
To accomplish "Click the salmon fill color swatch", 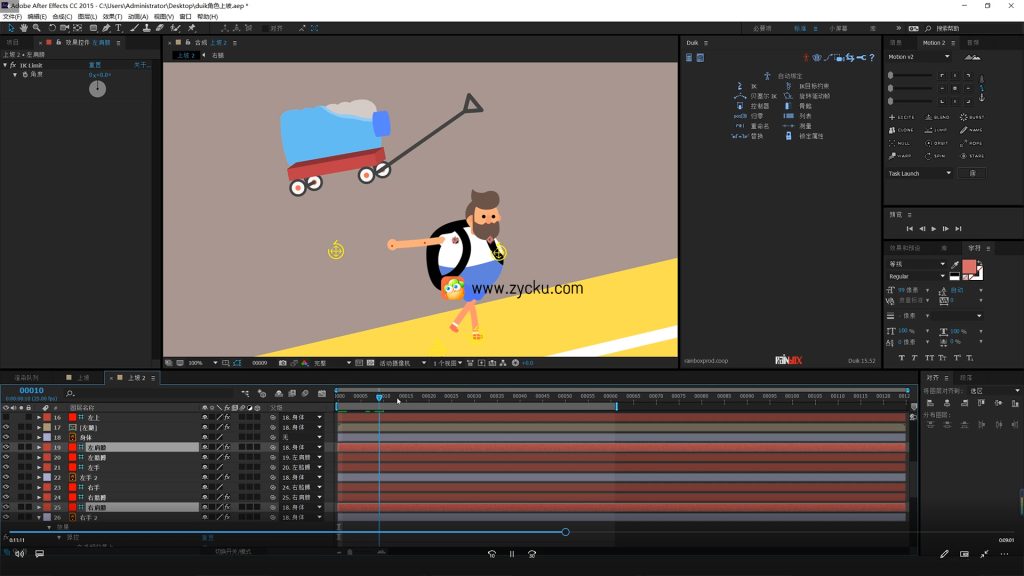I will [x=969, y=268].
